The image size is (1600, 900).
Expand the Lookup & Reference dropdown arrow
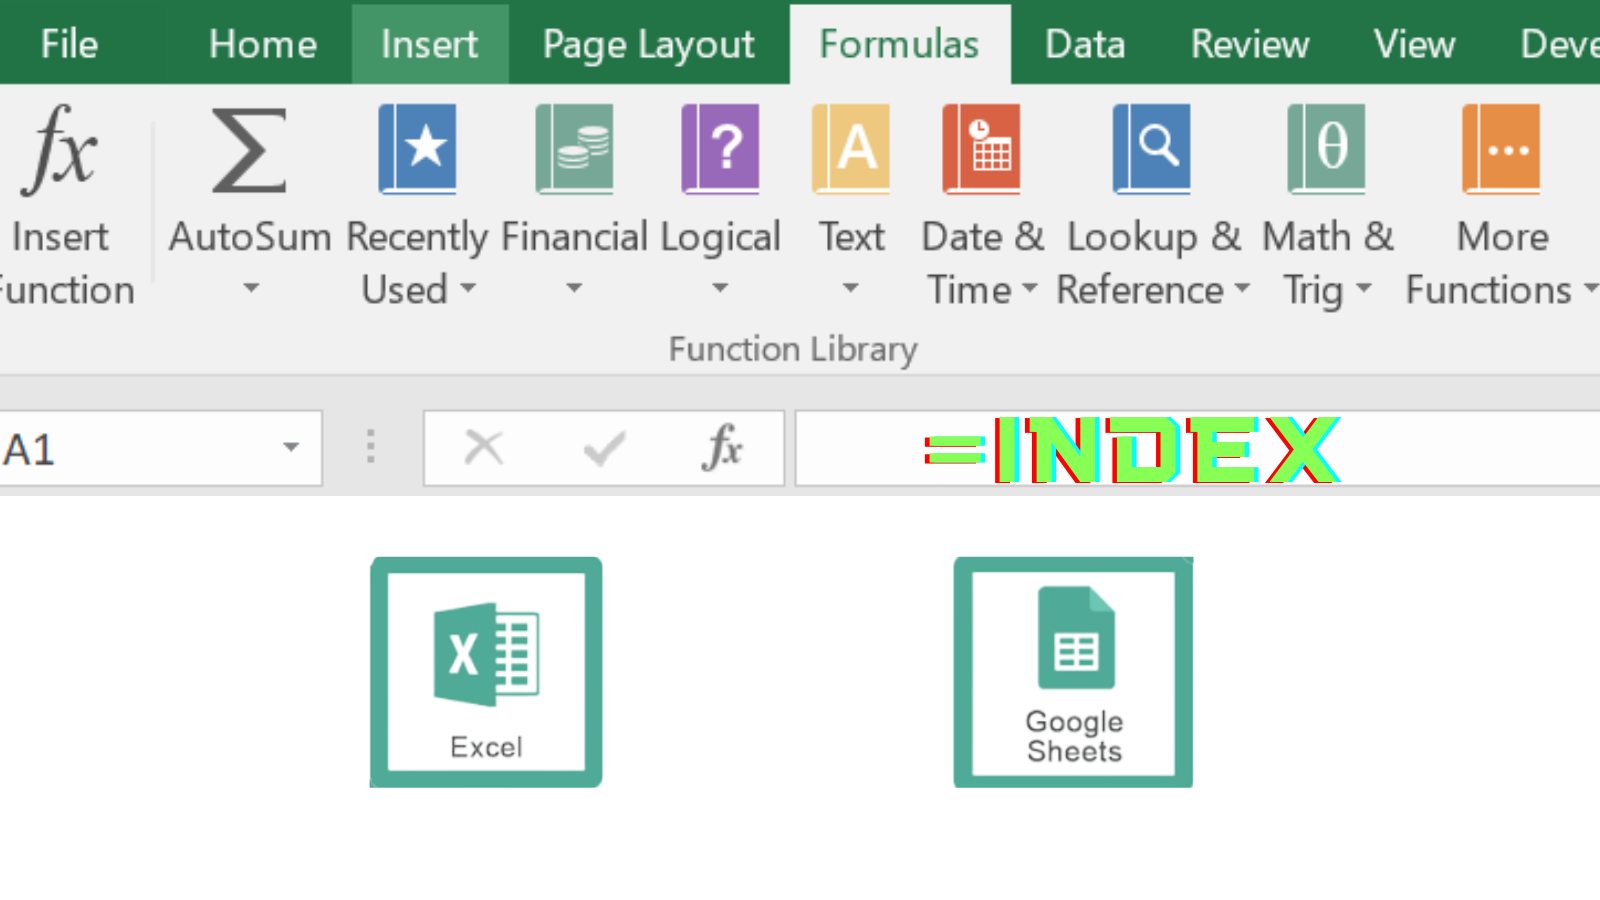pyautogui.click(x=1242, y=288)
